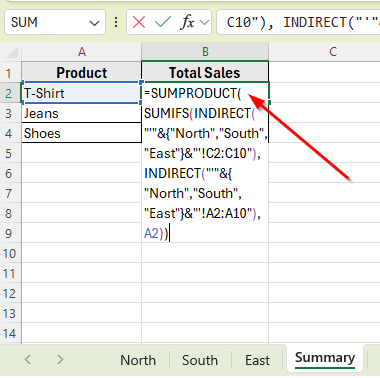Click cell A4 containing Shoes

coord(82,133)
